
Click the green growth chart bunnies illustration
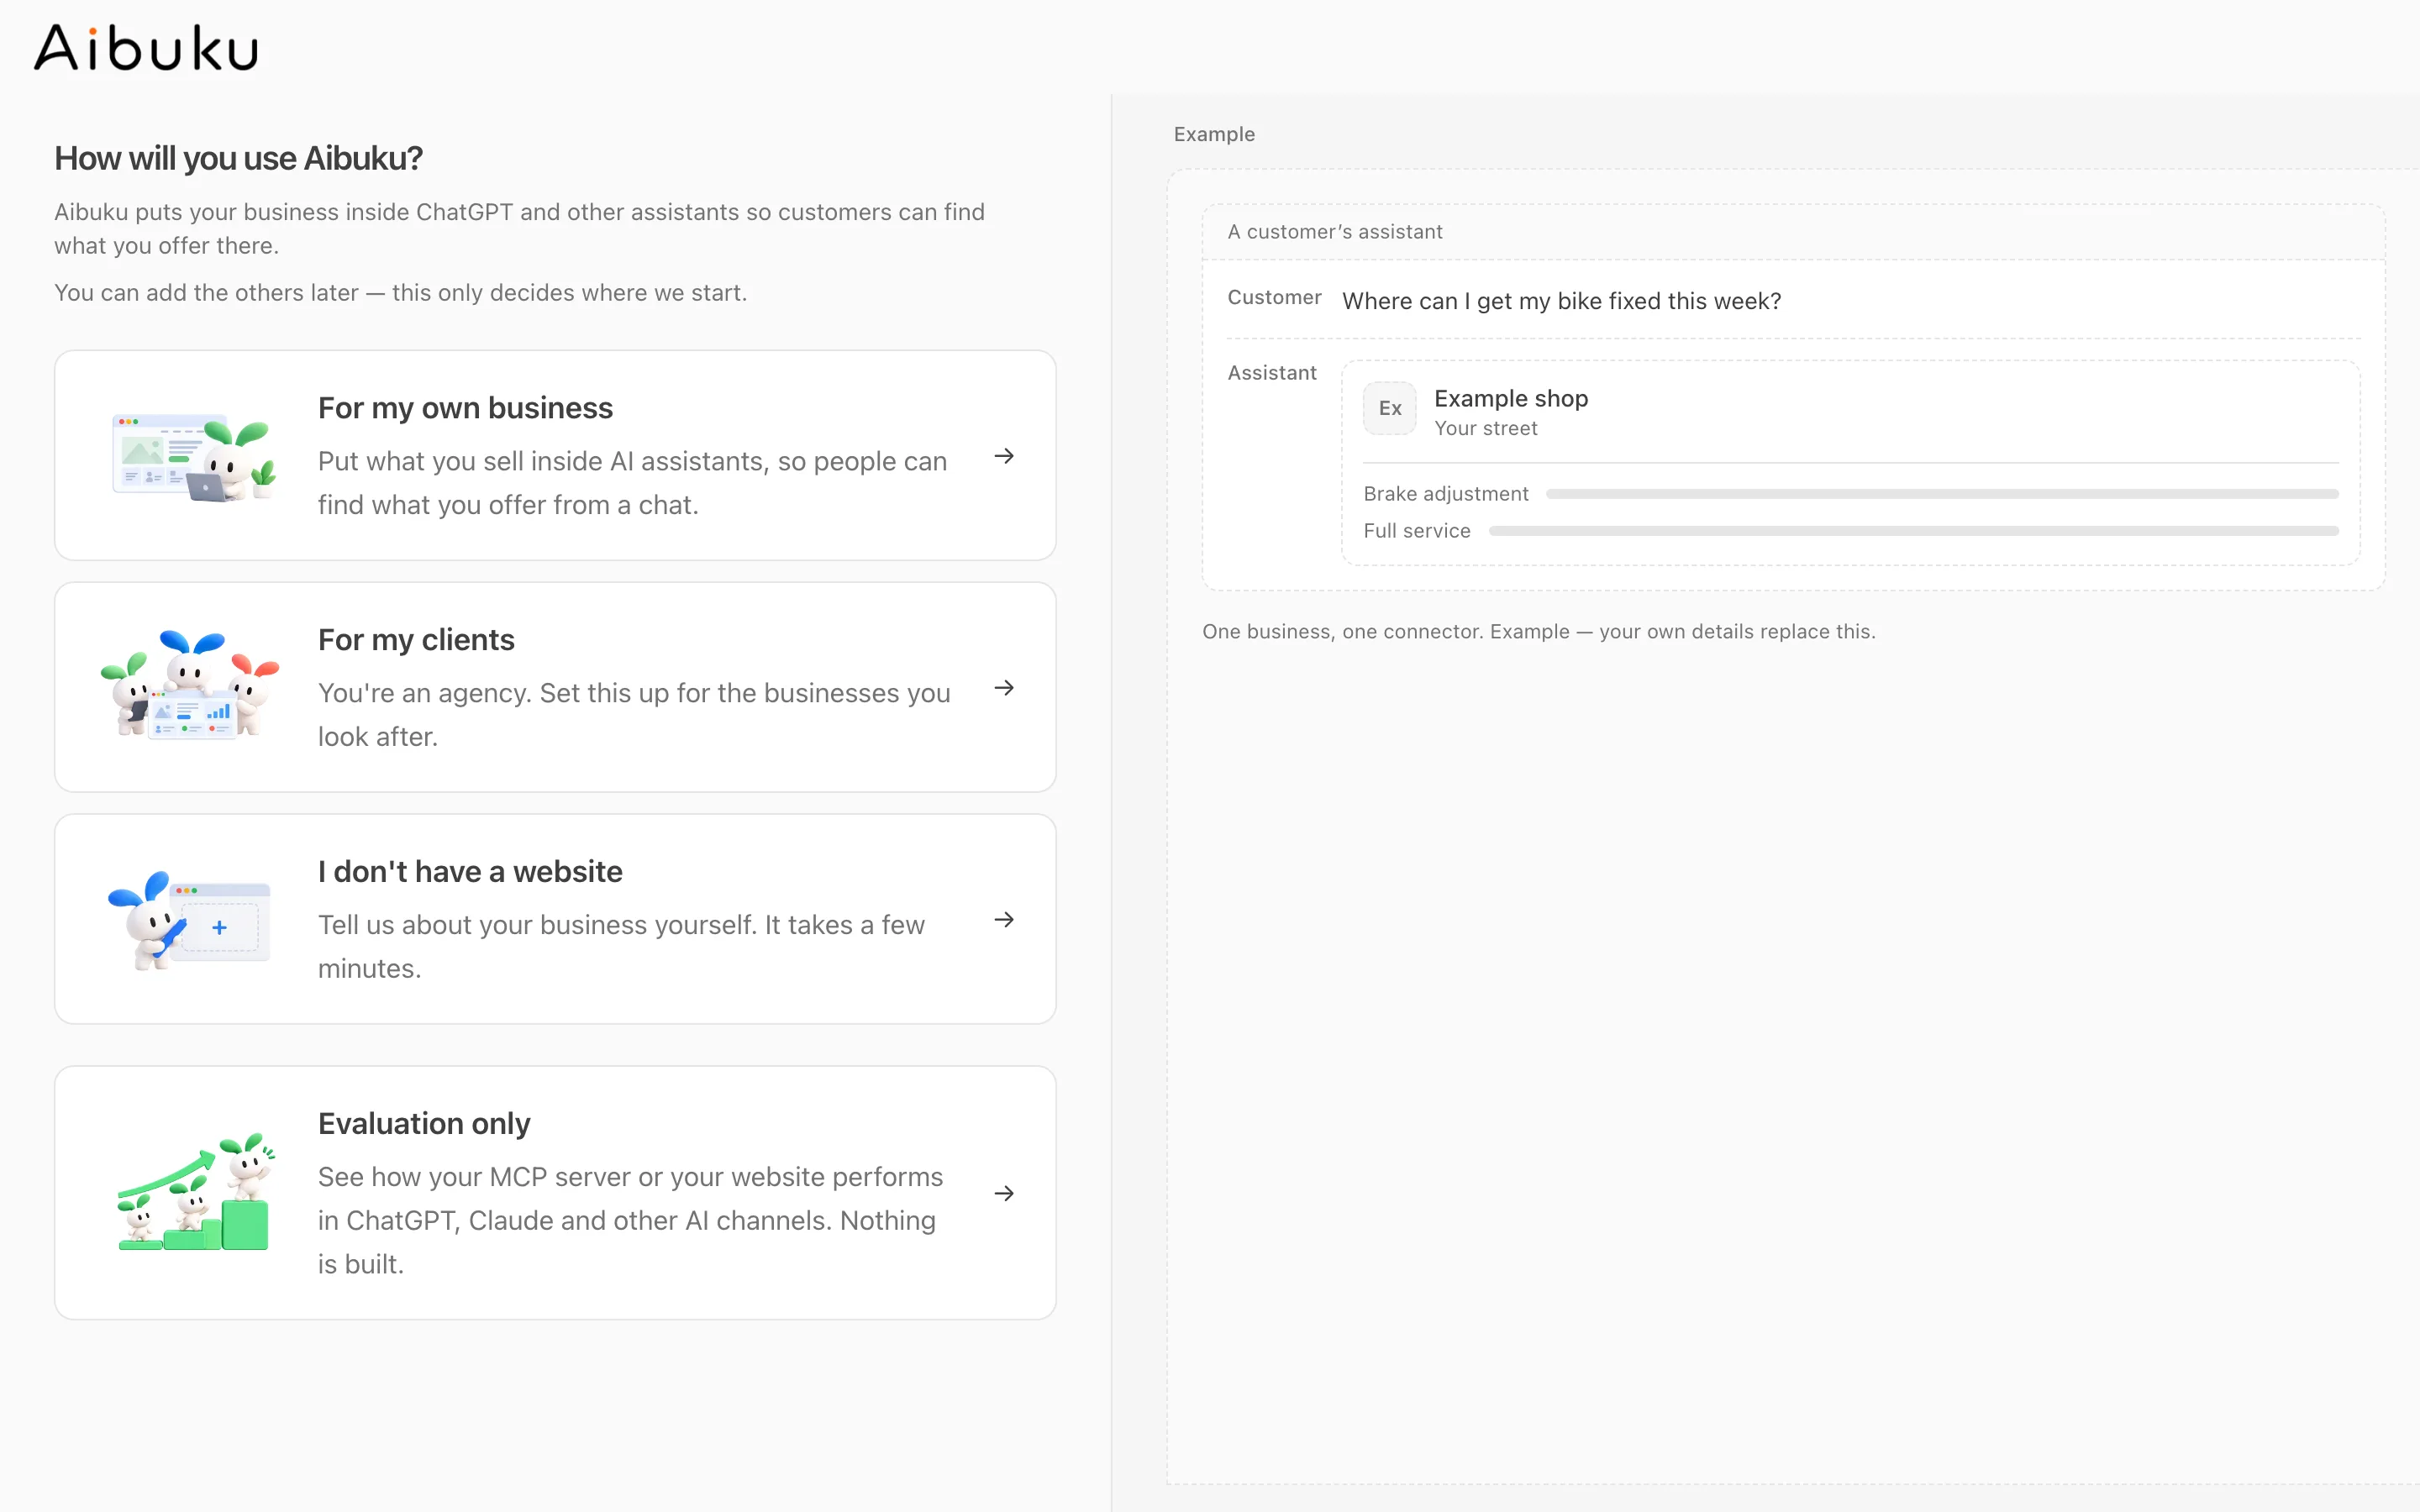coord(195,1192)
